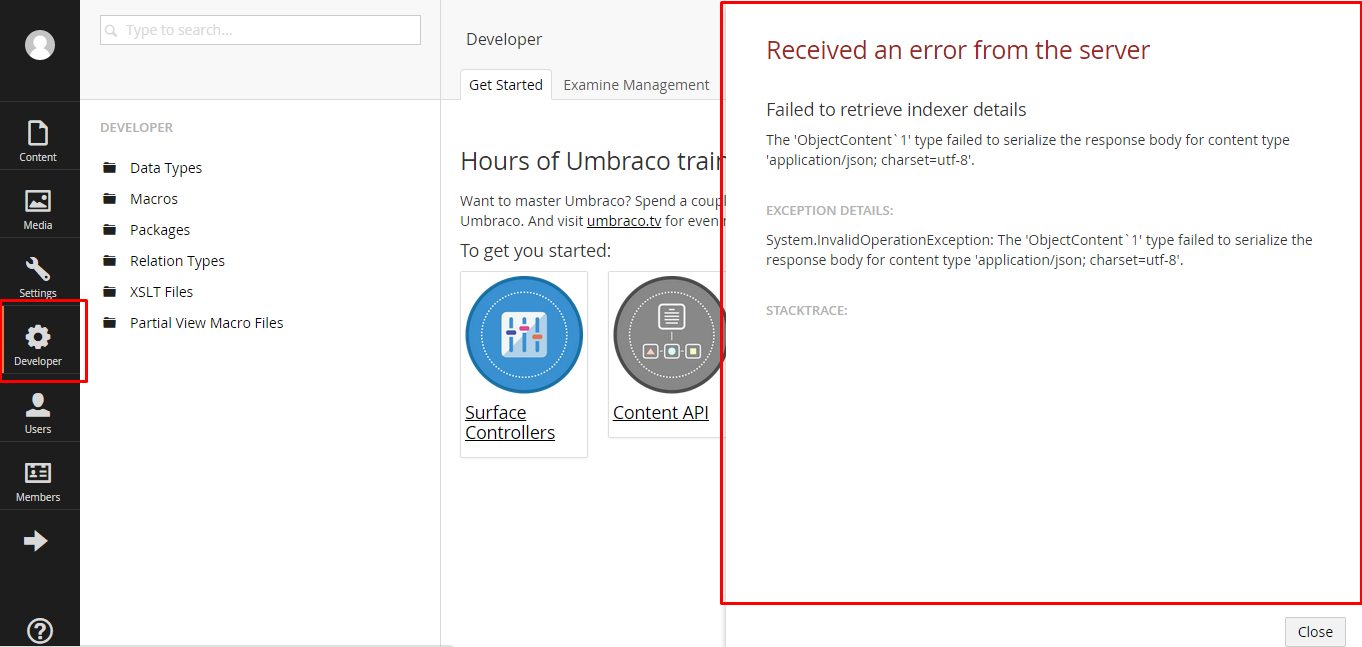Click the Developer page title

coord(504,39)
